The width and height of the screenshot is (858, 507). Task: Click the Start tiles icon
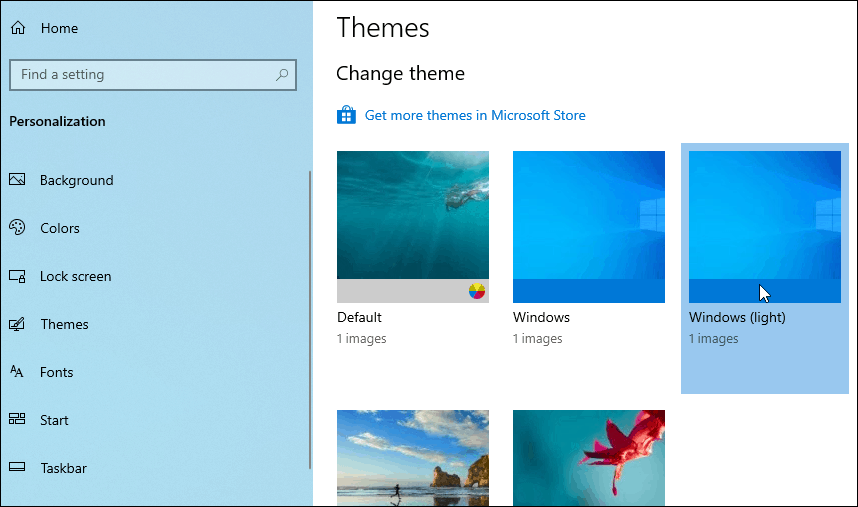[17, 419]
